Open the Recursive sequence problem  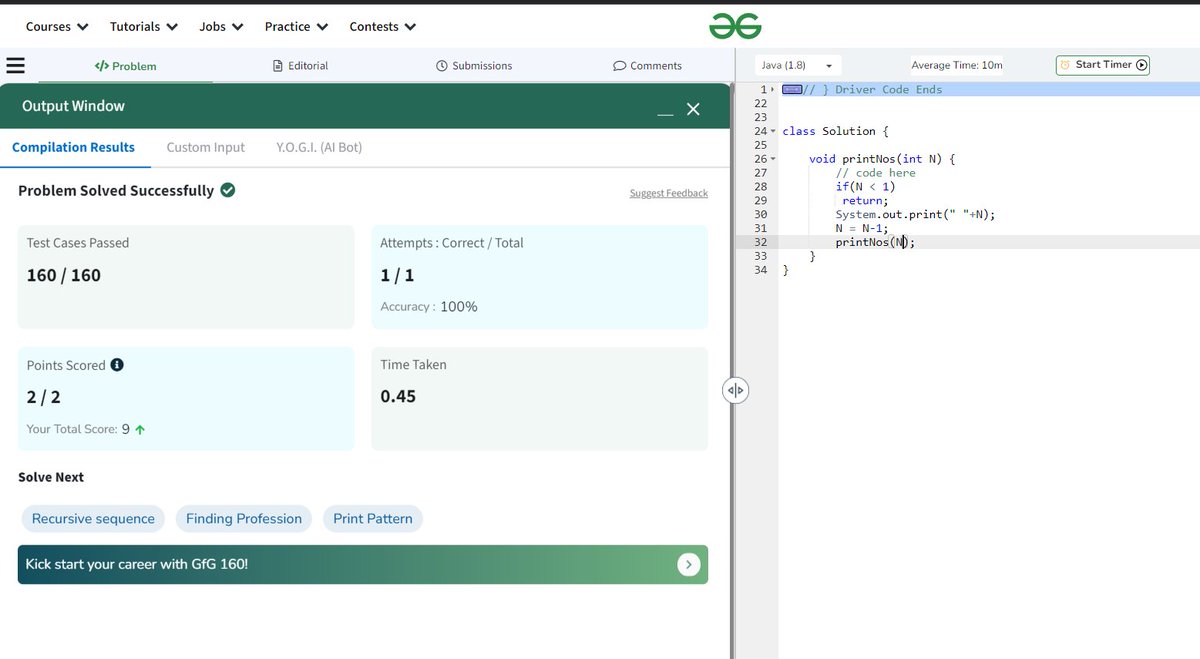point(93,519)
